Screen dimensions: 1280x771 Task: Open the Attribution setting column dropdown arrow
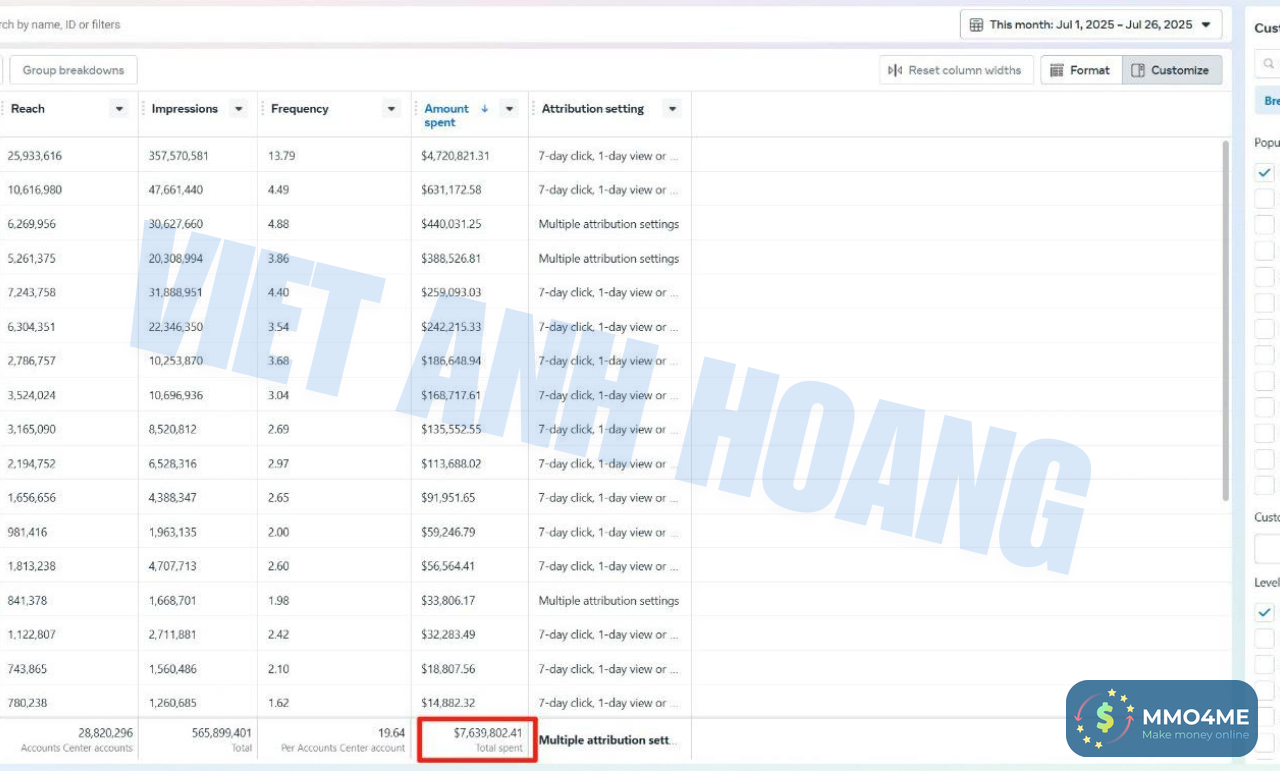(672, 109)
